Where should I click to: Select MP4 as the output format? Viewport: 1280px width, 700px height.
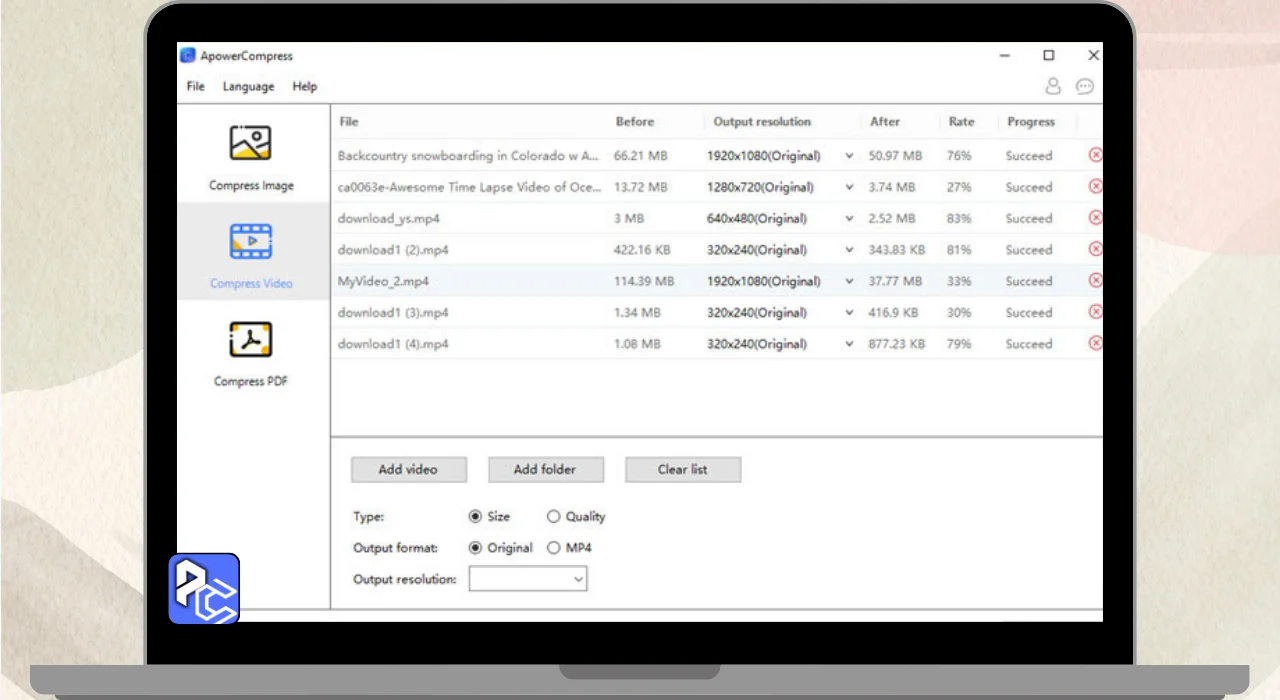(x=553, y=548)
